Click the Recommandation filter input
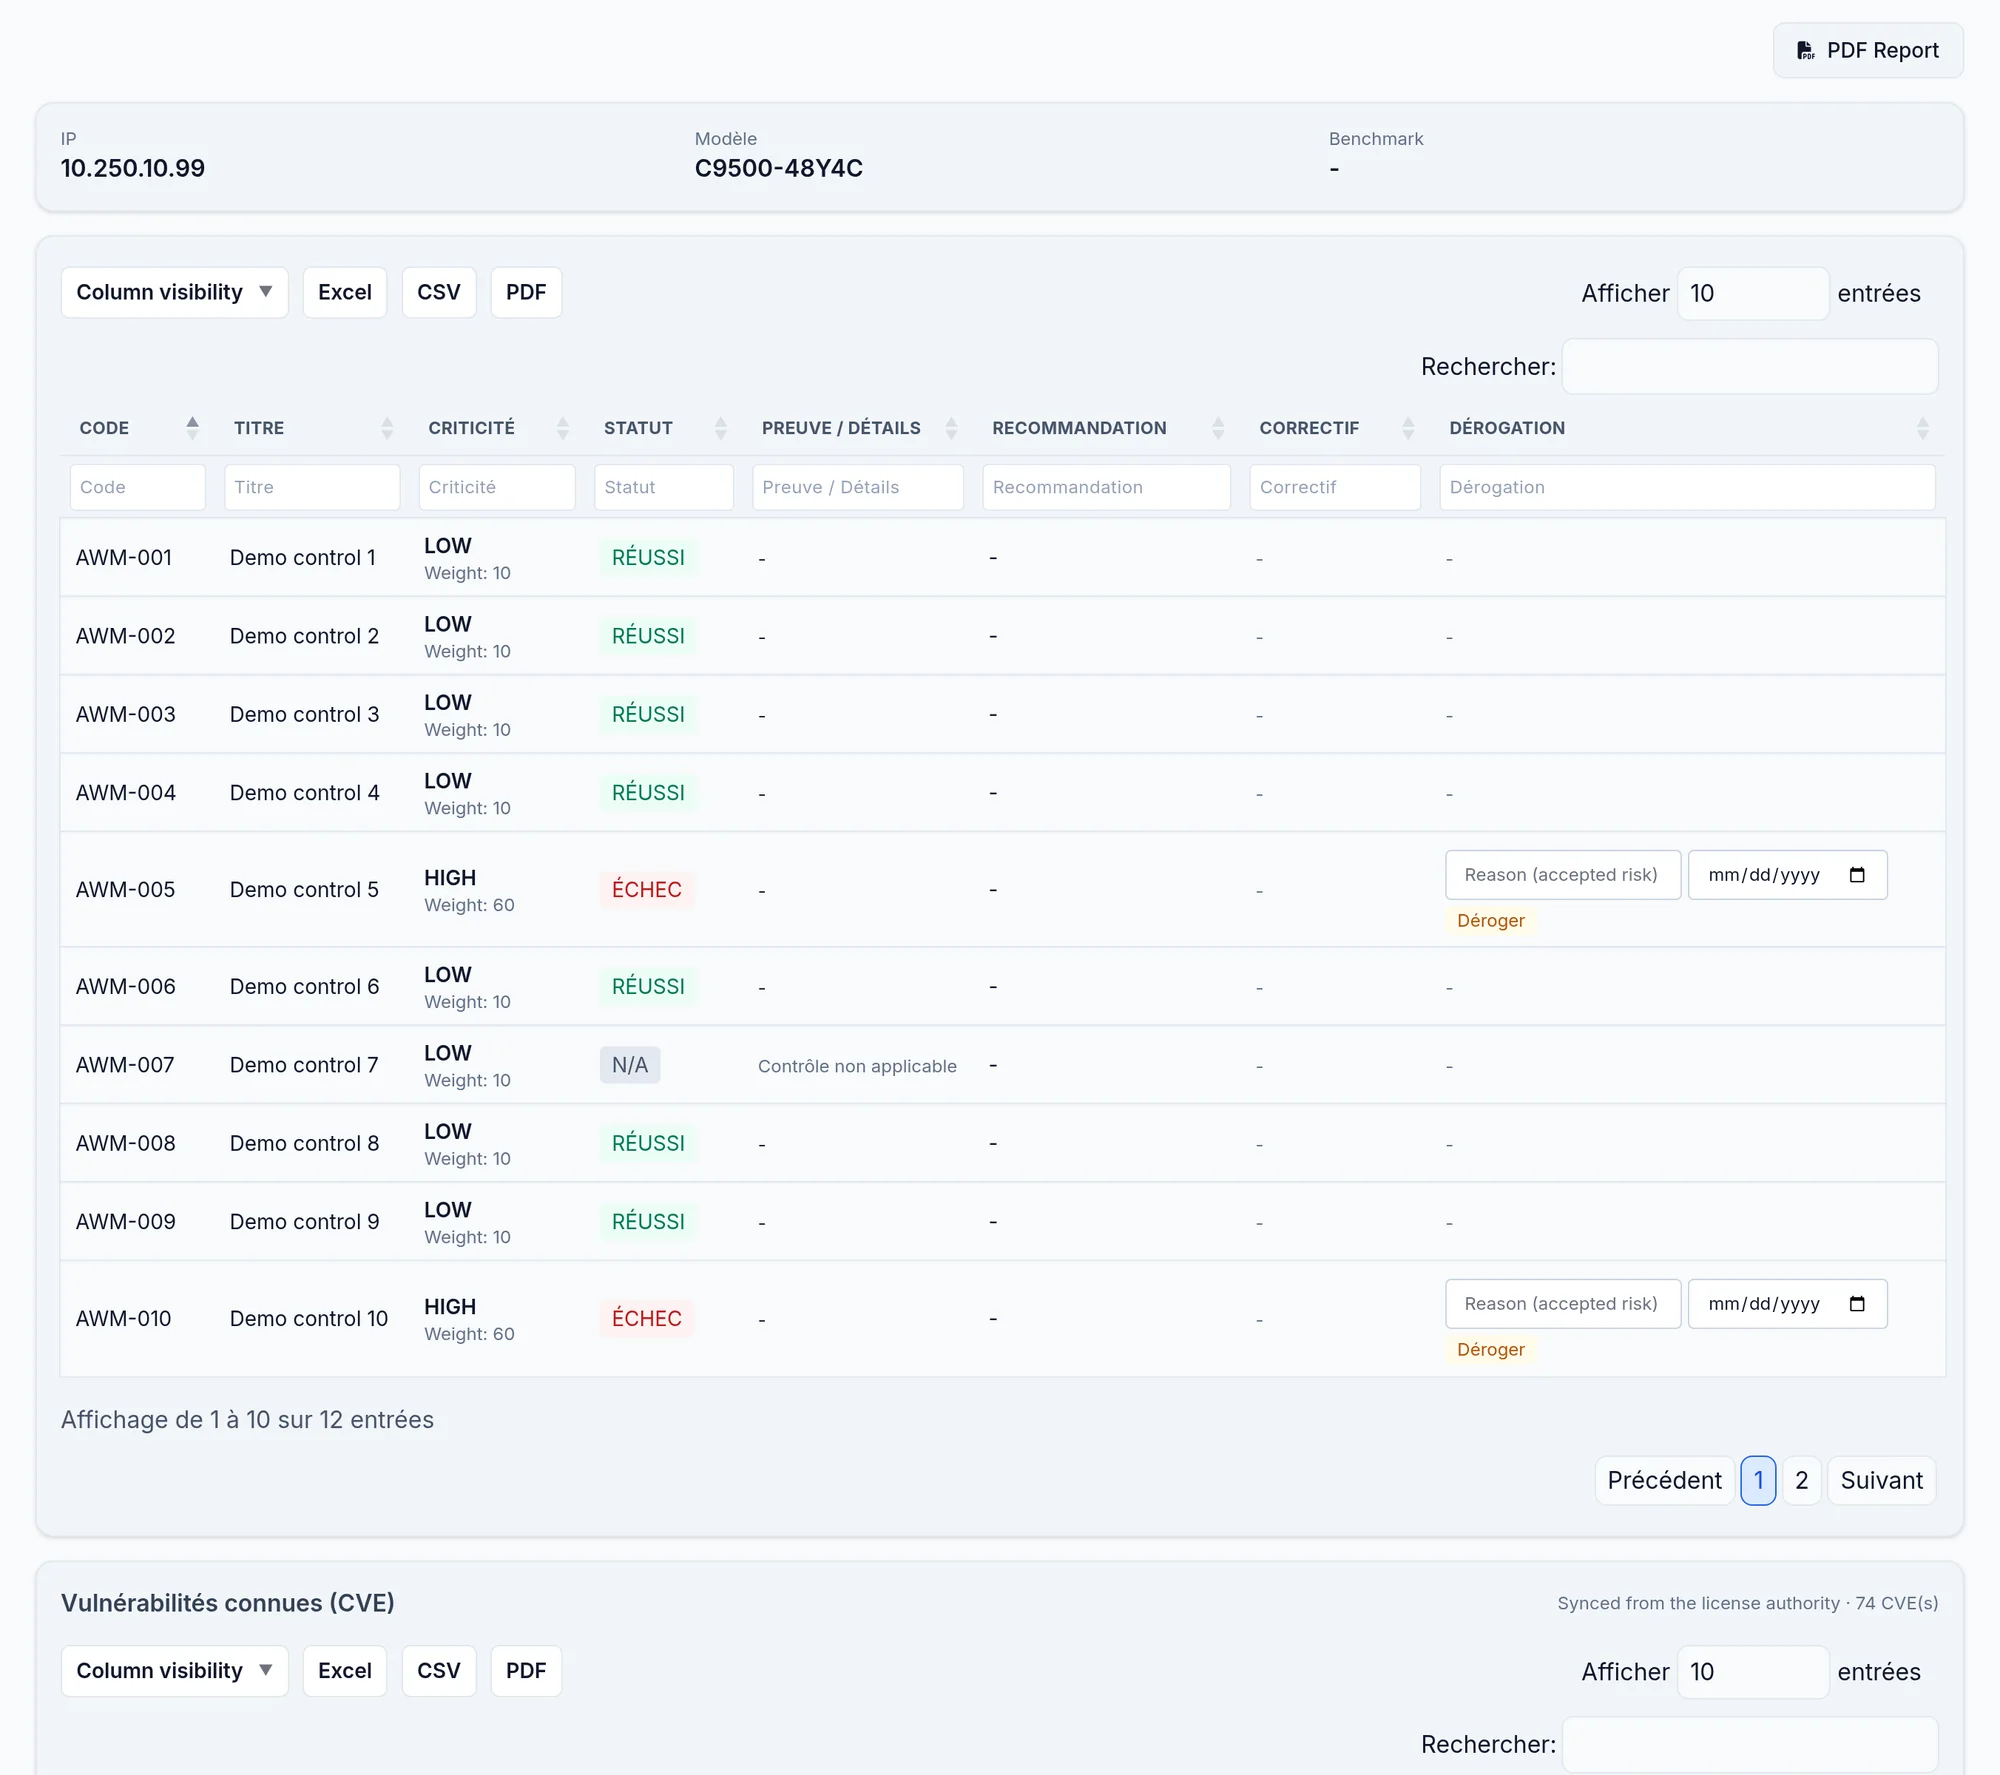 1106,487
